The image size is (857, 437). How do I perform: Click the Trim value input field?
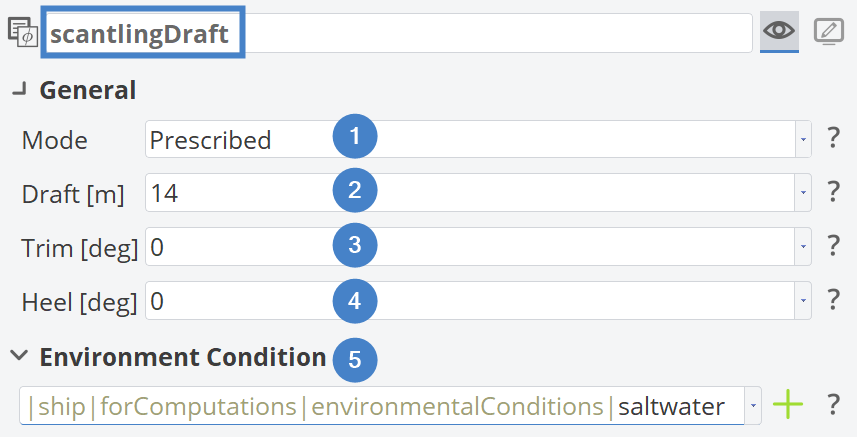250,246
